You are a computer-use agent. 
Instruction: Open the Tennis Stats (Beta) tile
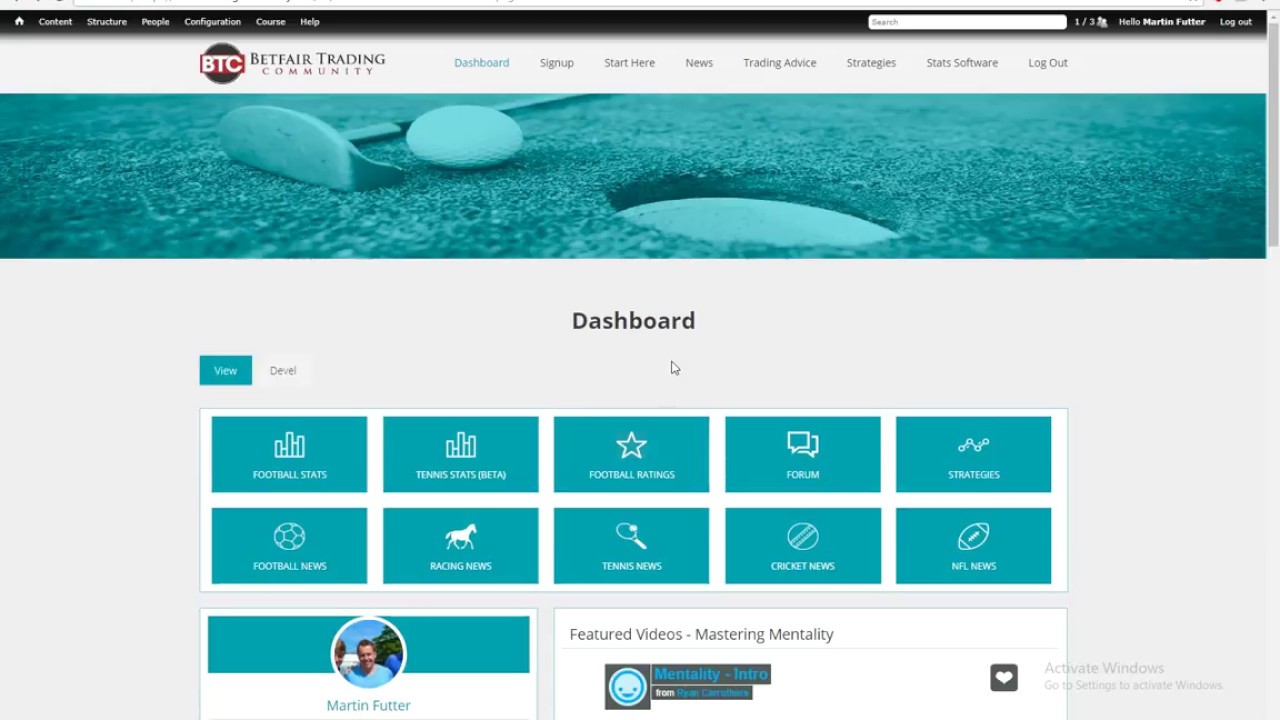pos(460,455)
